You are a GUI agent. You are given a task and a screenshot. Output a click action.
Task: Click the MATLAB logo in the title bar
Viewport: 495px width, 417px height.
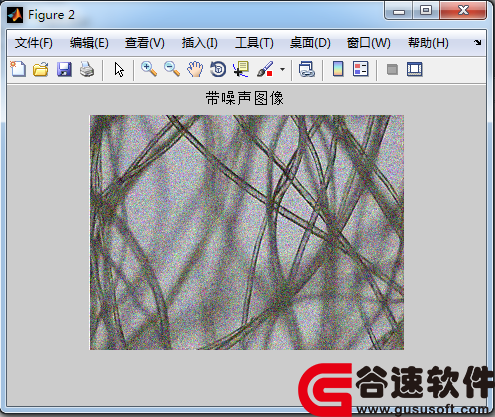(15, 15)
